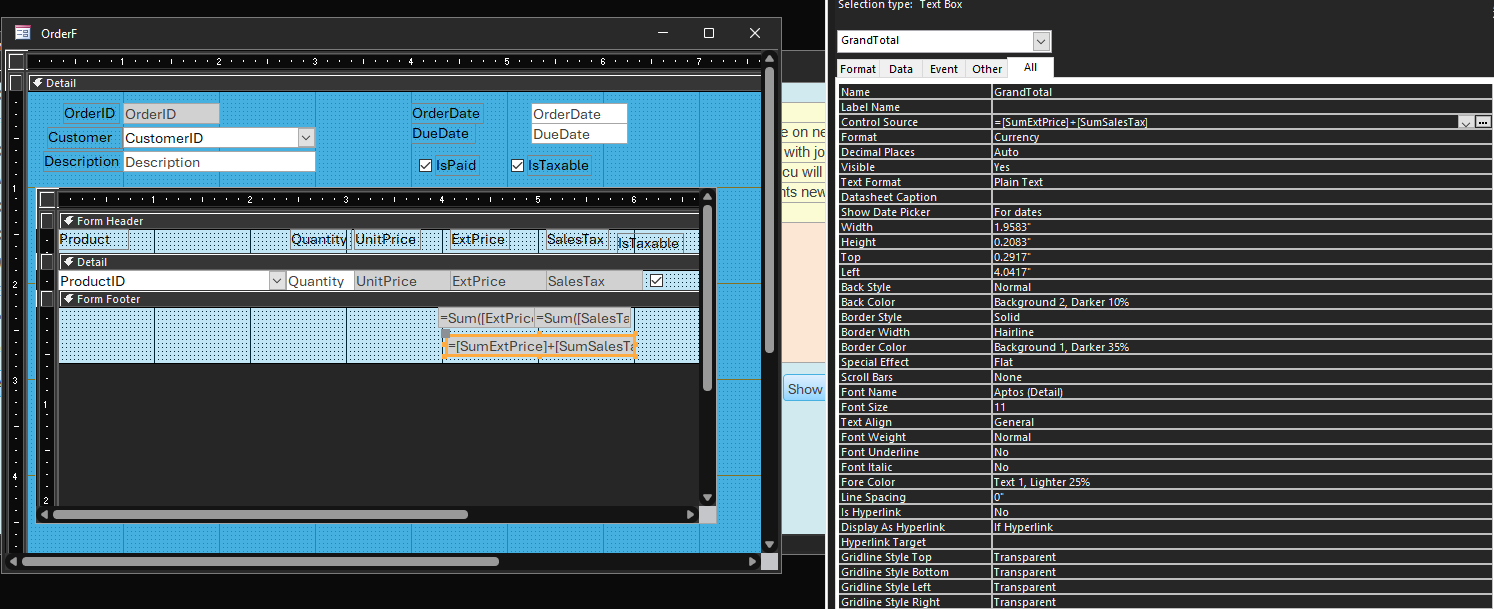Select the GrandTotal text box in Form Footer
This screenshot has width=1494, height=609.
[x=540, y=346]
